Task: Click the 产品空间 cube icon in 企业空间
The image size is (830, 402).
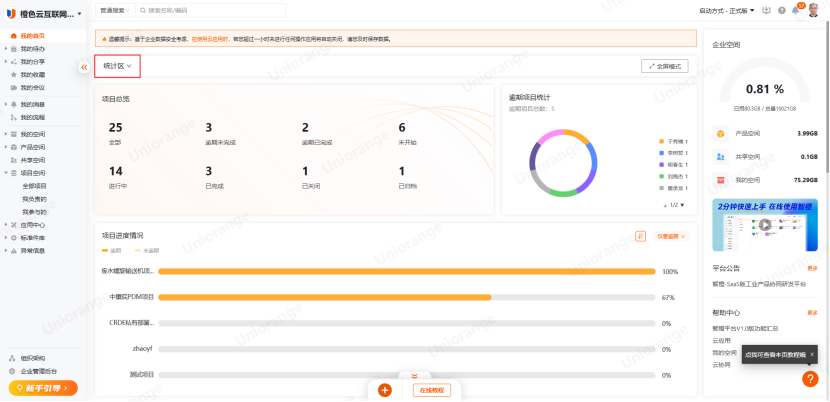Action: pos(720,133)
